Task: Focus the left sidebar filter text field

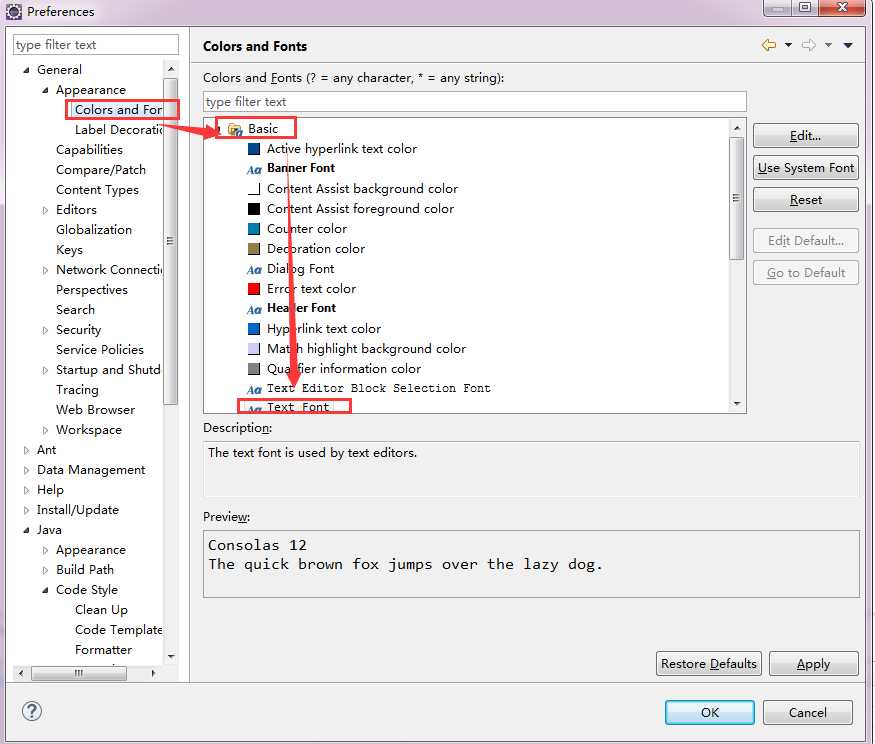Action: (x=95, y=45)
